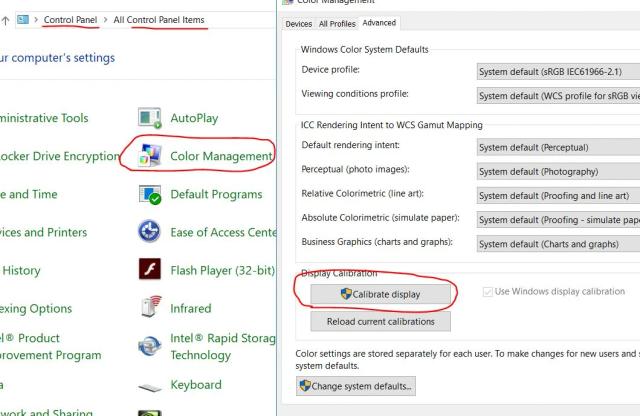Click Change system defaults button

[x=356, y=386]
